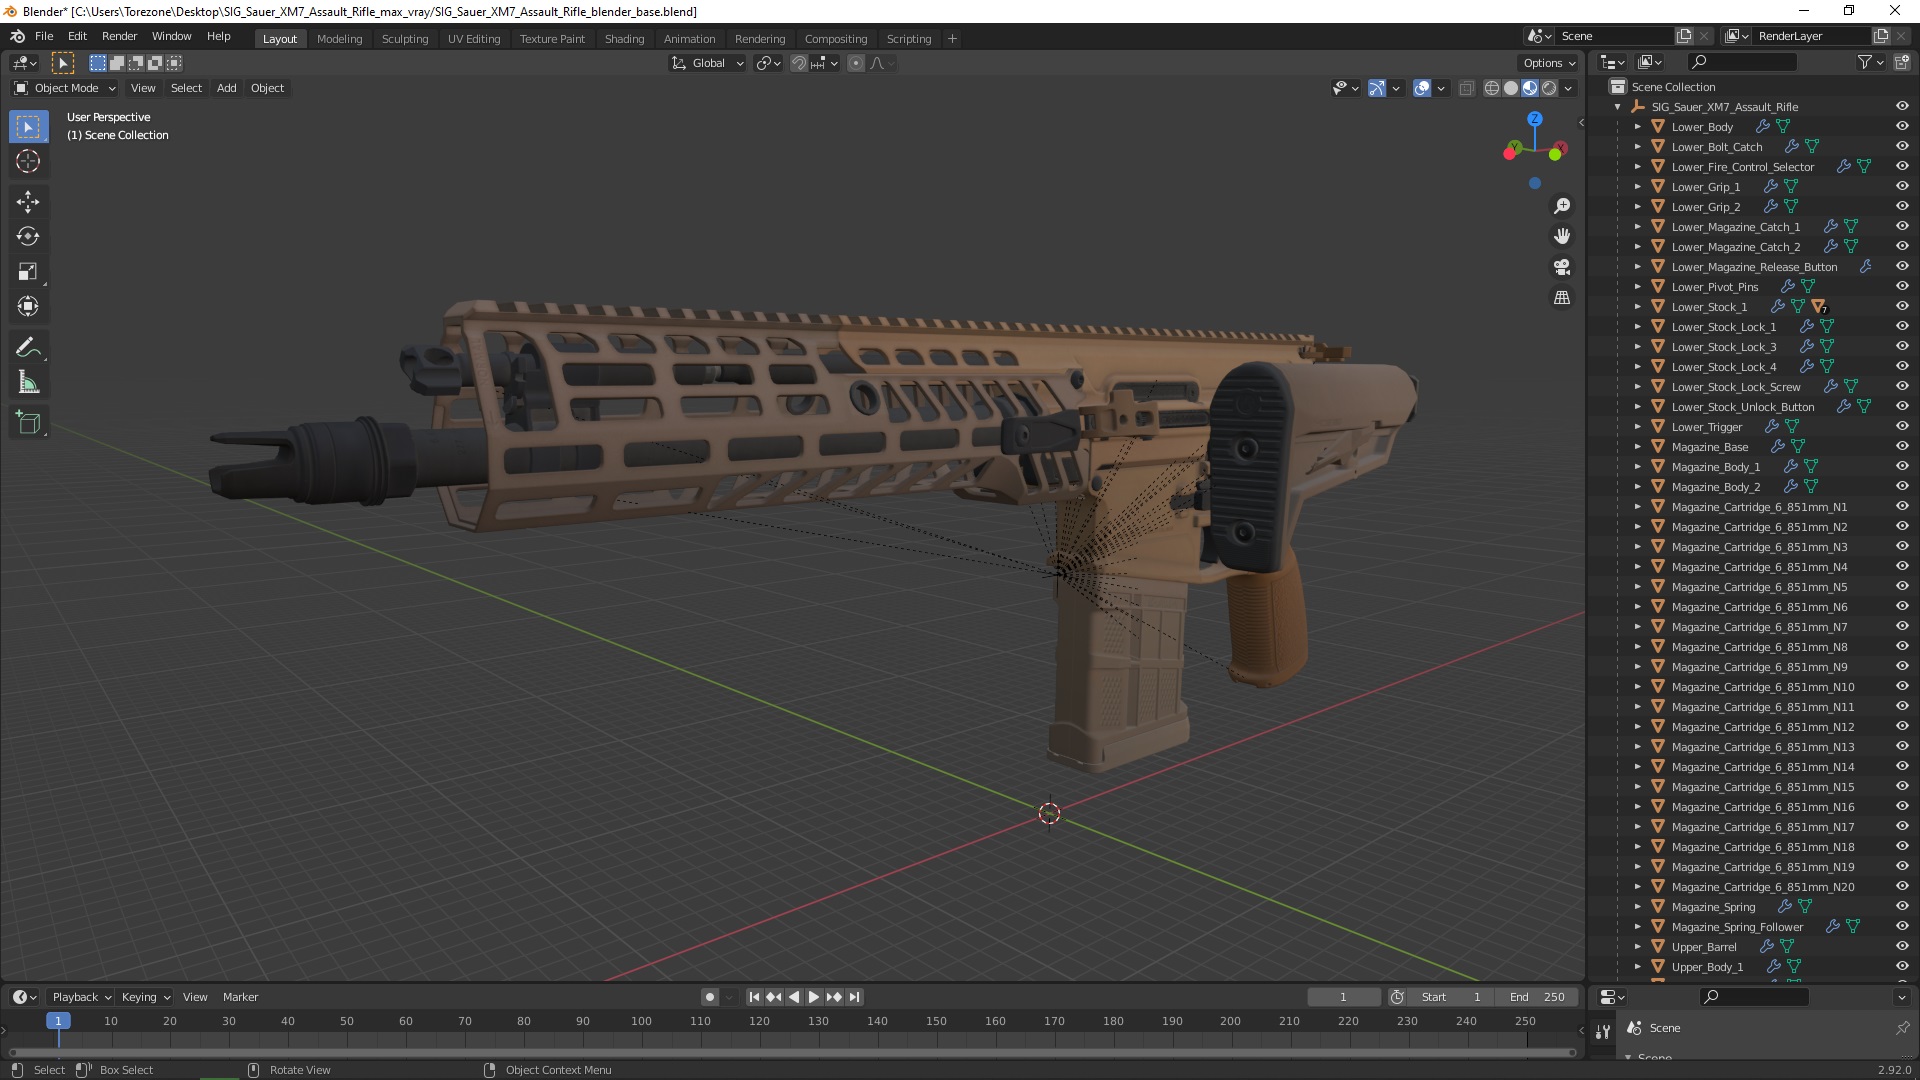Hide Lower_Trigger in outliner
1920x1080 pixels.
coord(1902,427)
